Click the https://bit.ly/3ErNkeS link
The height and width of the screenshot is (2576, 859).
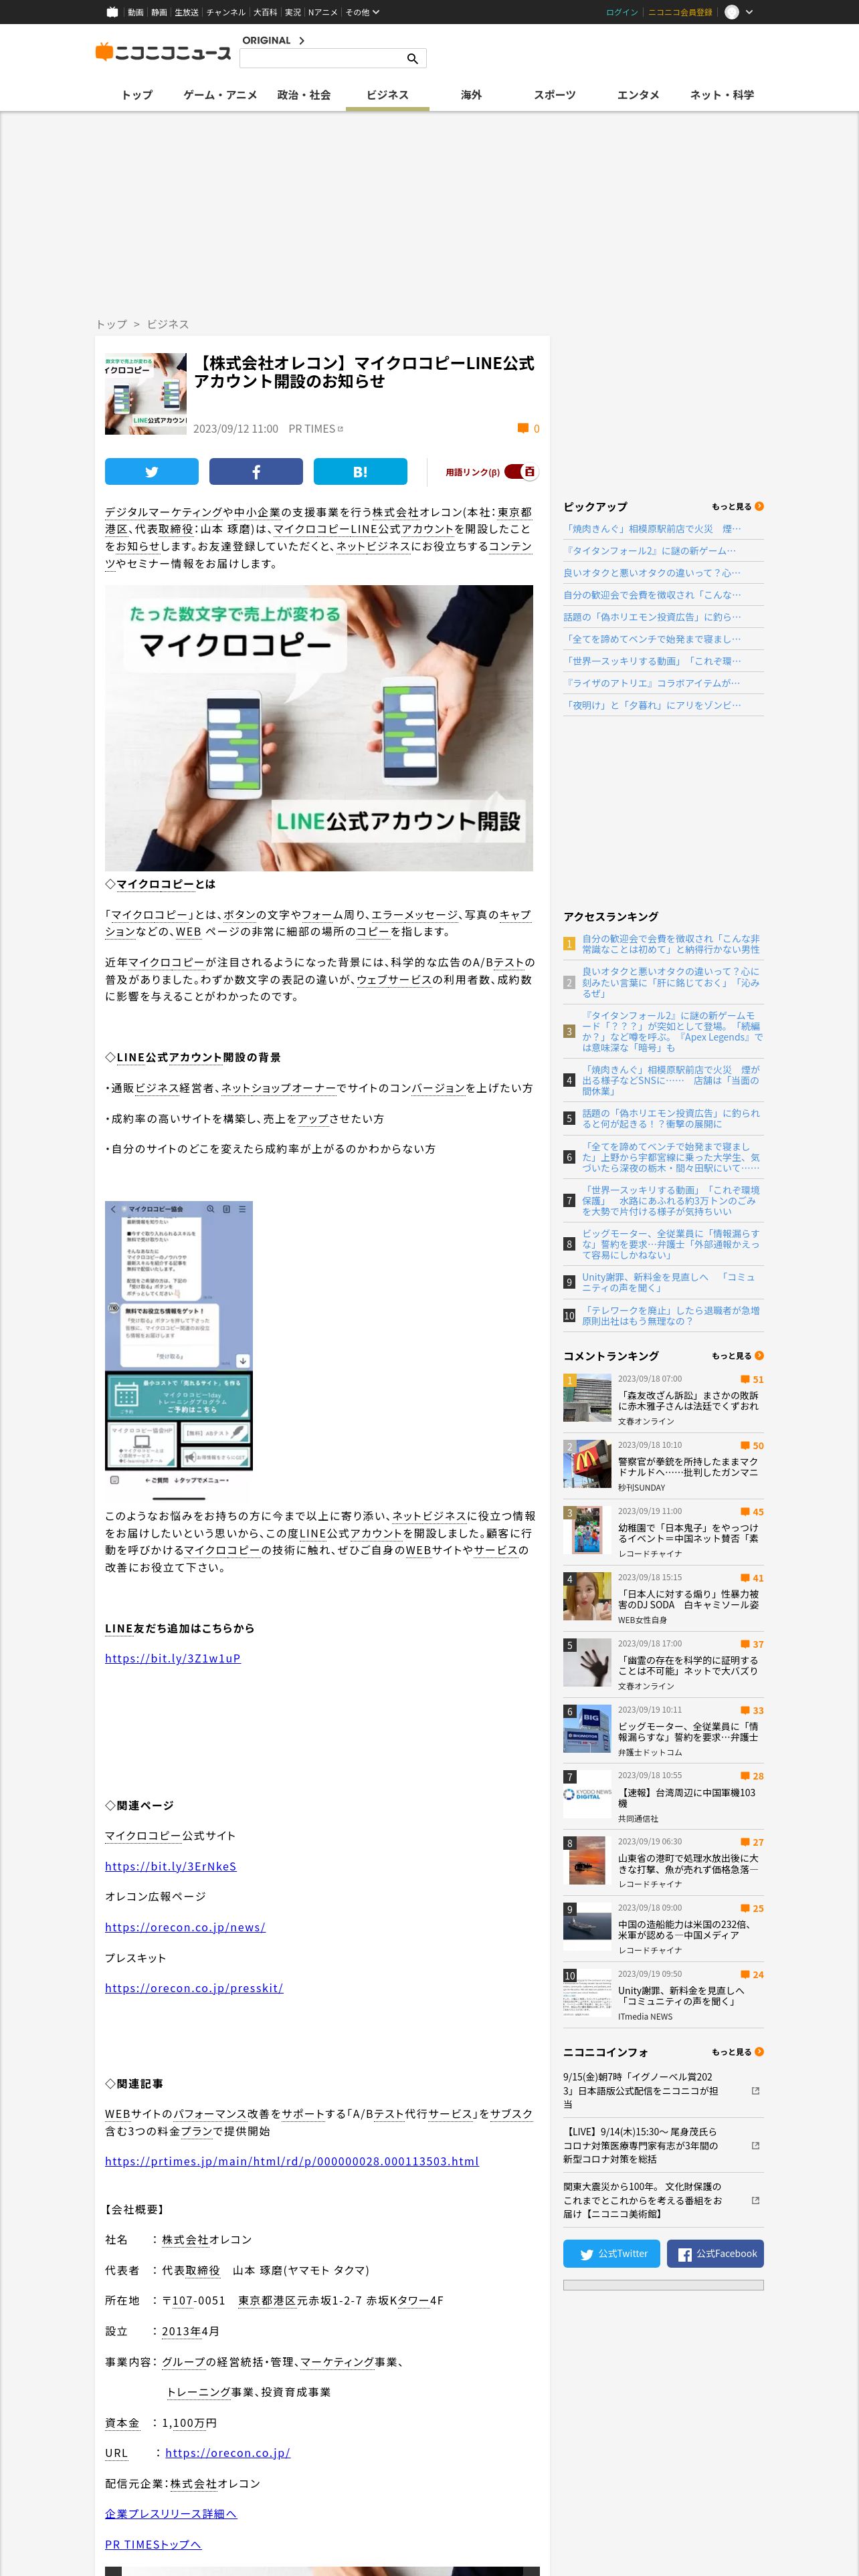click(171, 1866)
